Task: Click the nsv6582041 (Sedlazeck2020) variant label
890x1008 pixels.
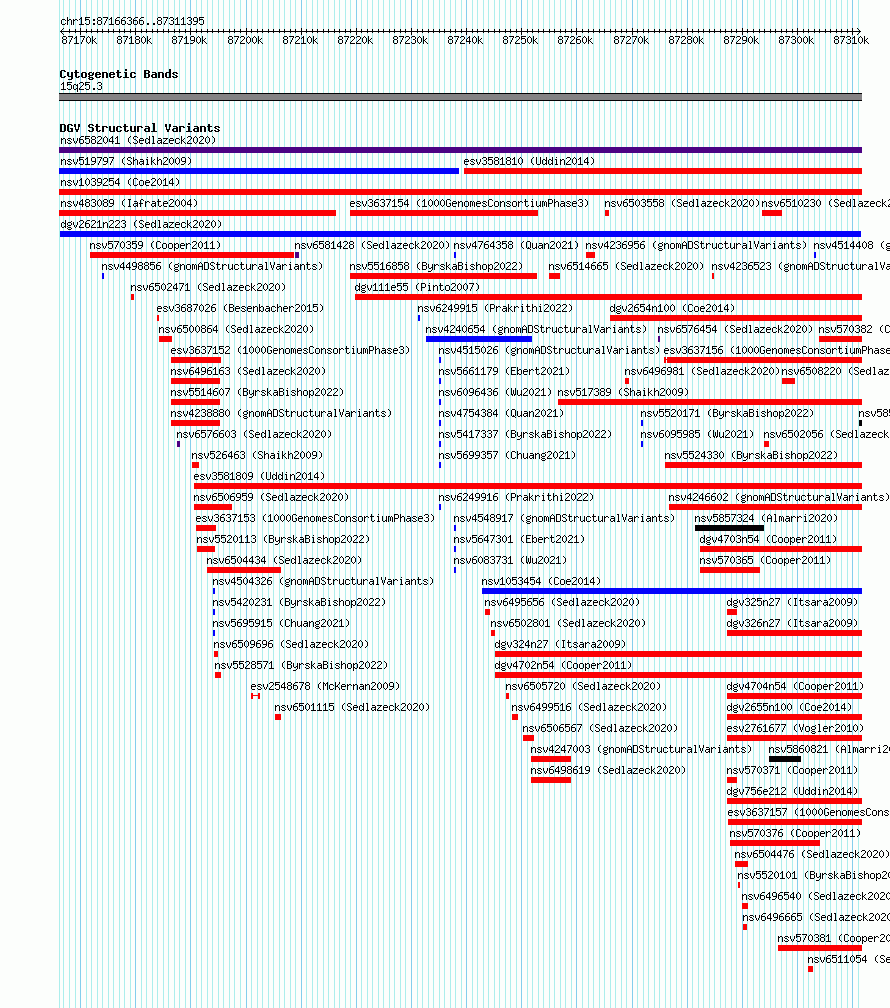Action: (138, 140)
